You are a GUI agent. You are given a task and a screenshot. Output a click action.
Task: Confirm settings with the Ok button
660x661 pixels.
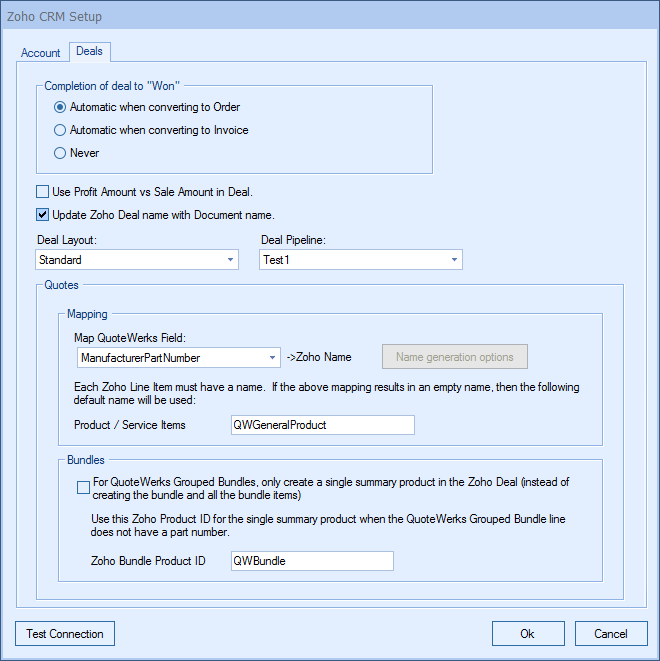pyautogui.click(x=527, y=634)
